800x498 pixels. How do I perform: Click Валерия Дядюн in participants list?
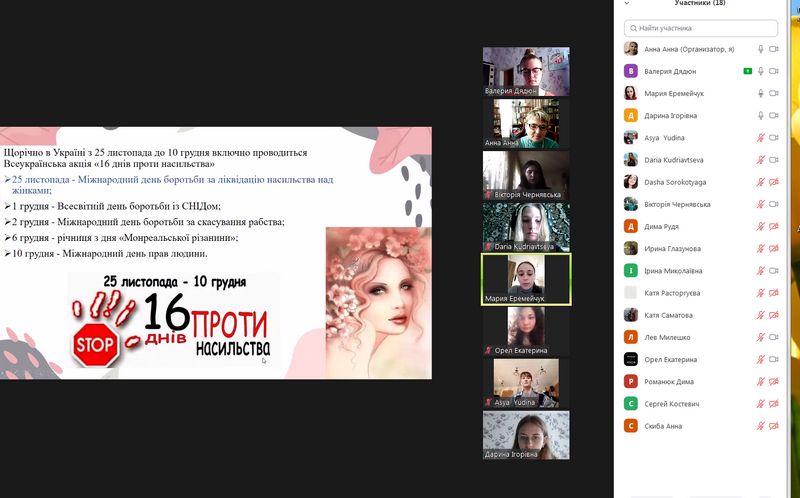click(x=670, y=71)
